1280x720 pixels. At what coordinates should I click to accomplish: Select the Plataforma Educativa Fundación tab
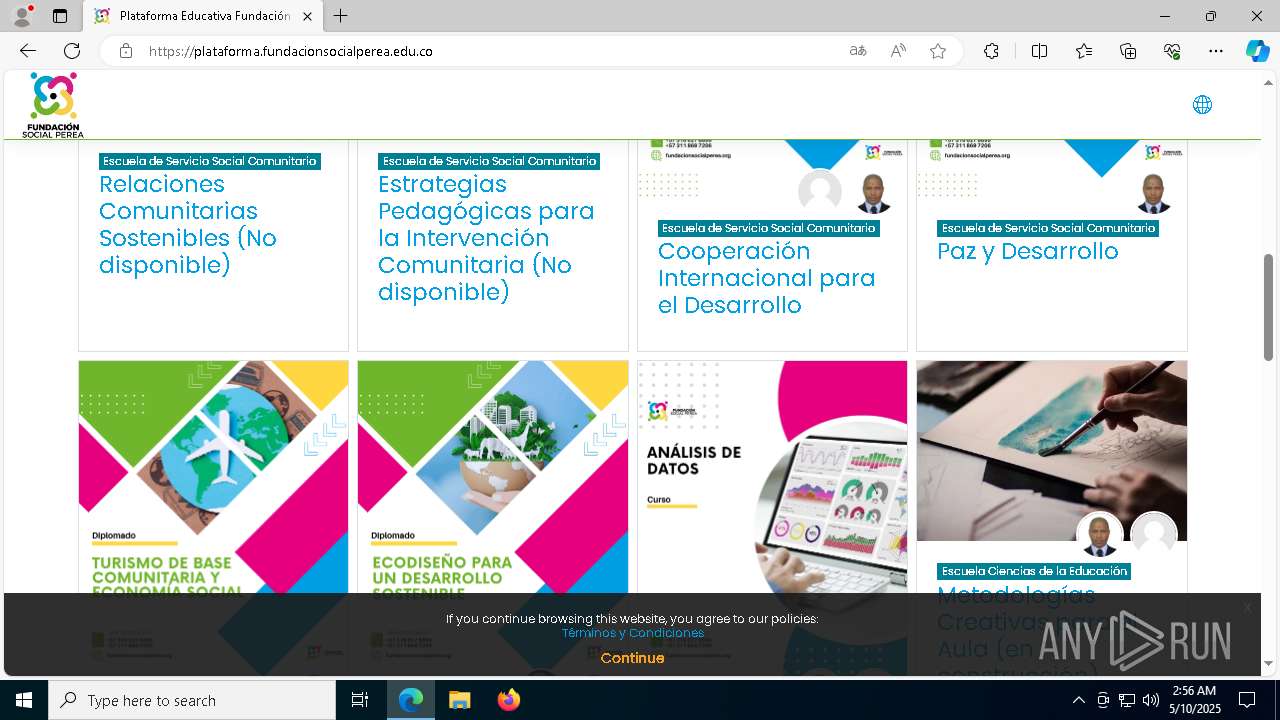click(203, 16)
